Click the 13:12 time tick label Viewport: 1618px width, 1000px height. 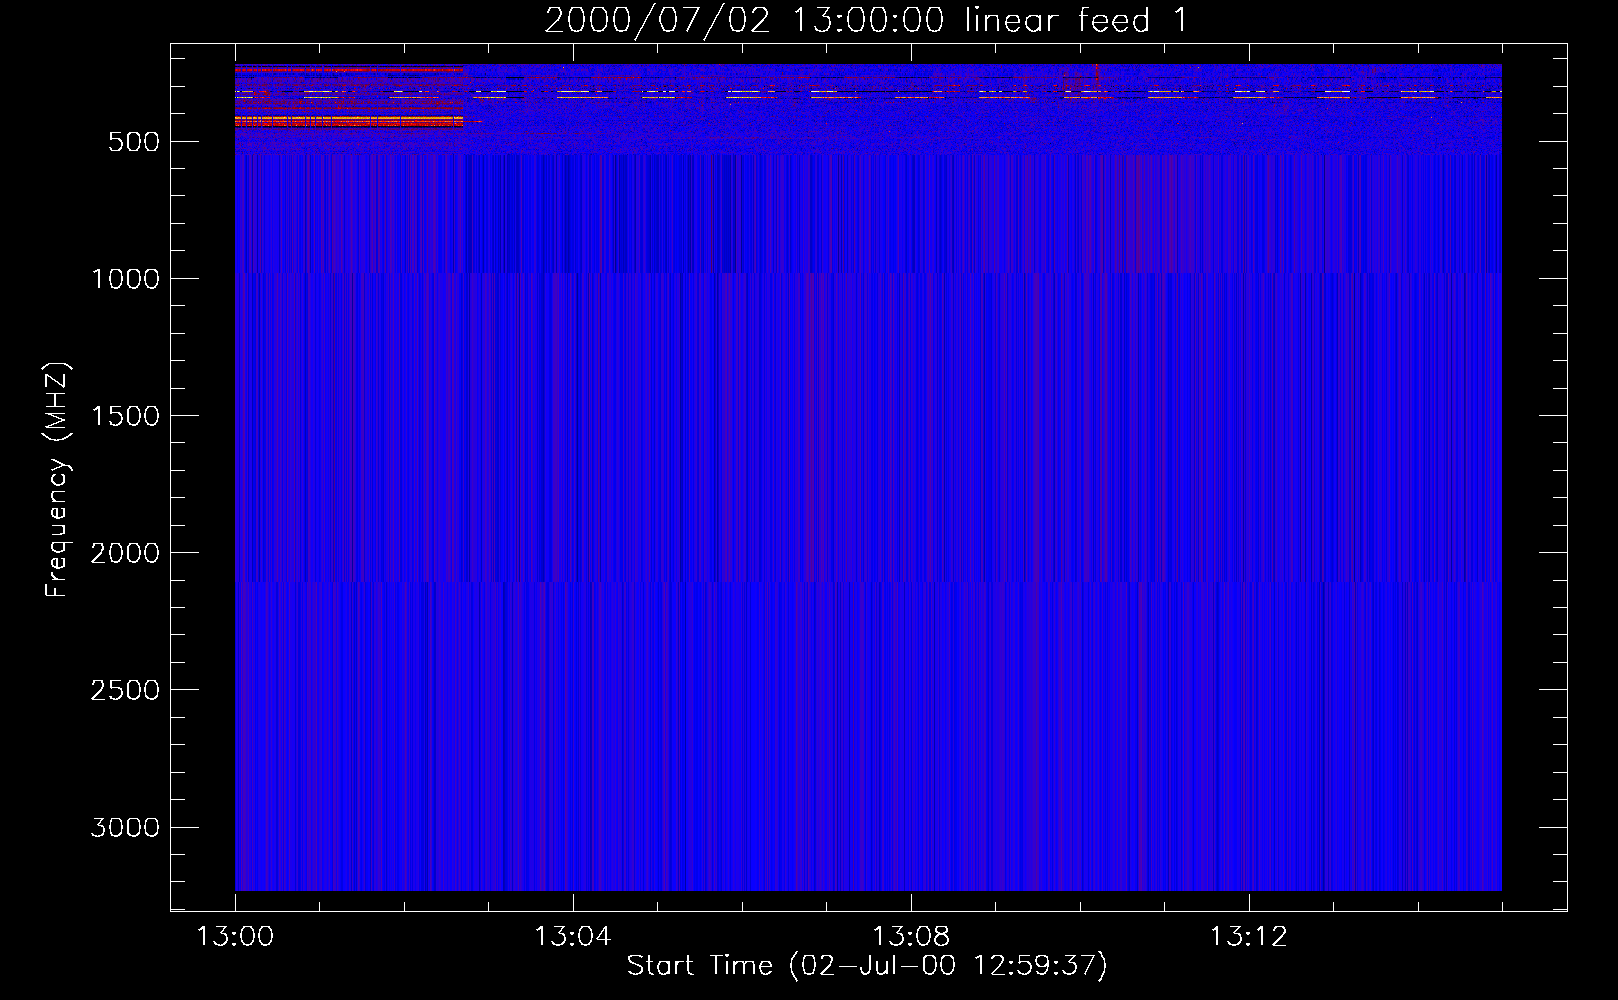(1249, 937)
